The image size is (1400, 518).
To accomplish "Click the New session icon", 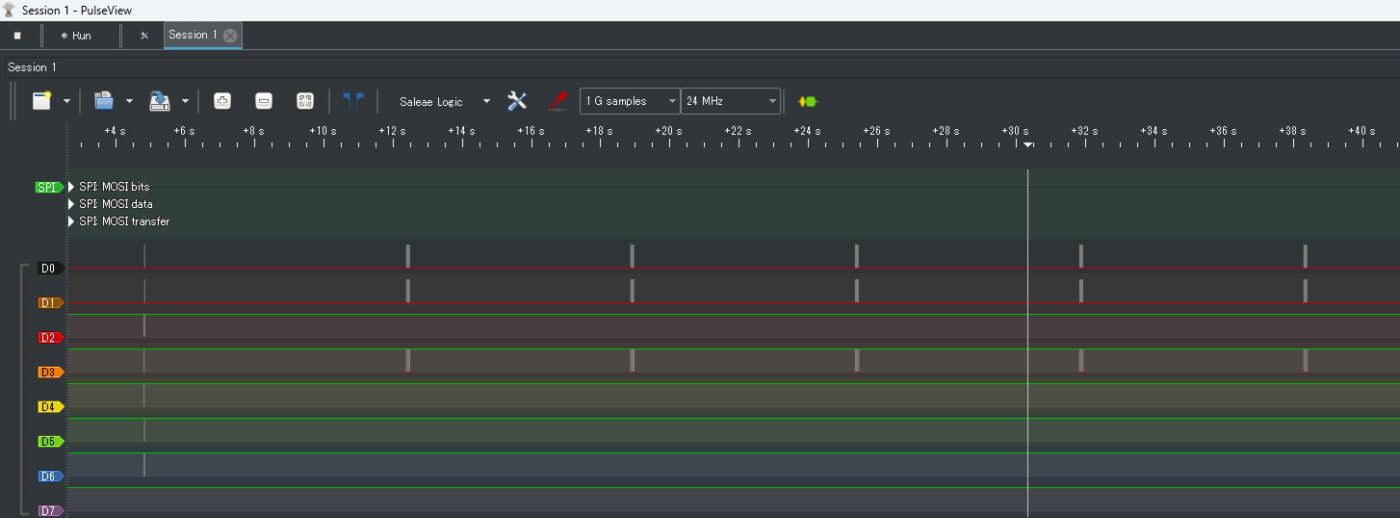I will pyautogui.click(x=41, y=101).
